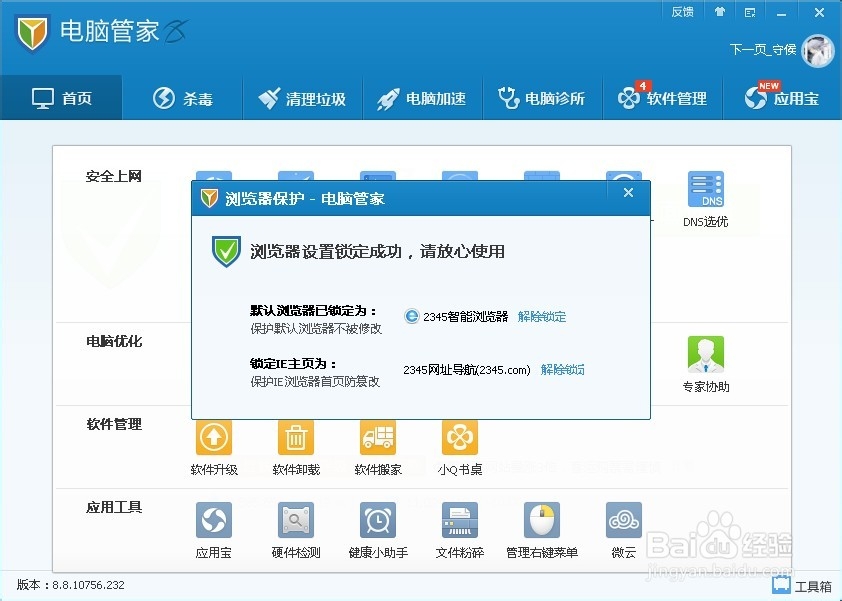This screenshot has height=601, width=842.
Task: Open the 小Q书桌 tool
Action: pyautogui.click(x=460, y=447)
